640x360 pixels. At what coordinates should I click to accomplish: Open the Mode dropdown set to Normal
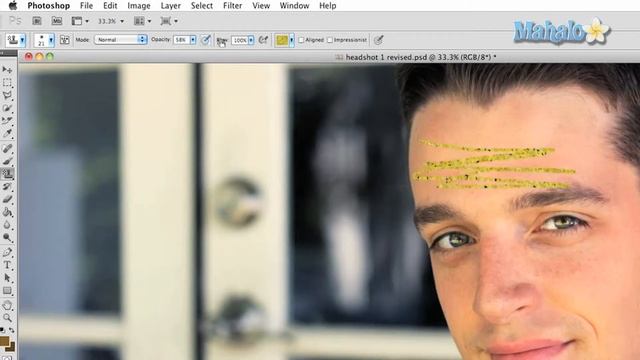click(120, 40)
